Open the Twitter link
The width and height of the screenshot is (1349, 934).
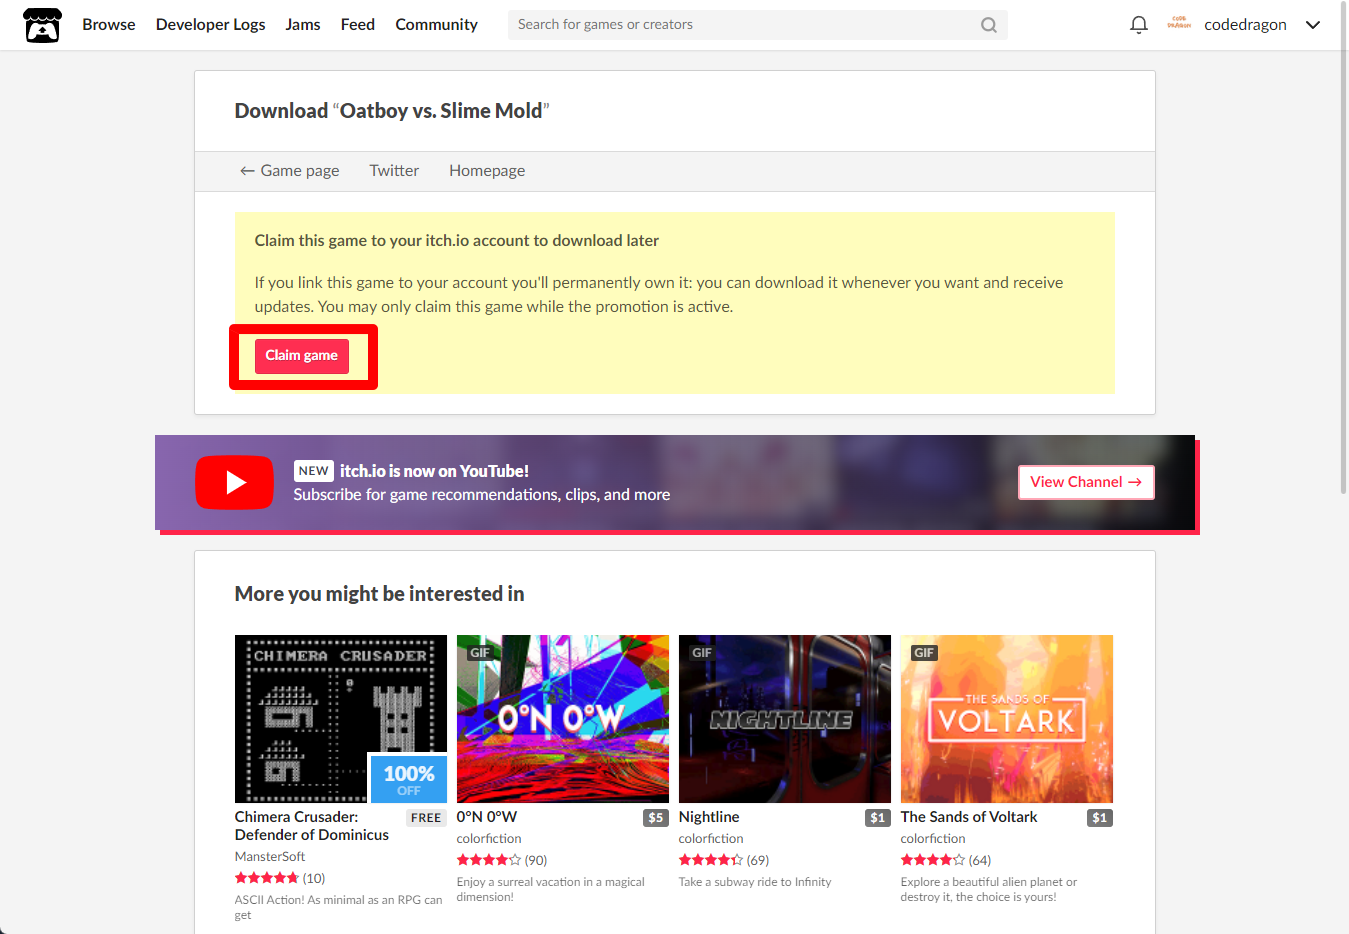(394, 171)
